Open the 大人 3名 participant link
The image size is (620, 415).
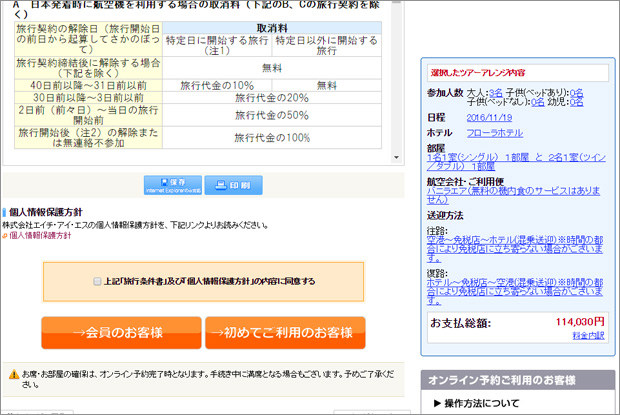pyautogui.click(x=496, y=92)
